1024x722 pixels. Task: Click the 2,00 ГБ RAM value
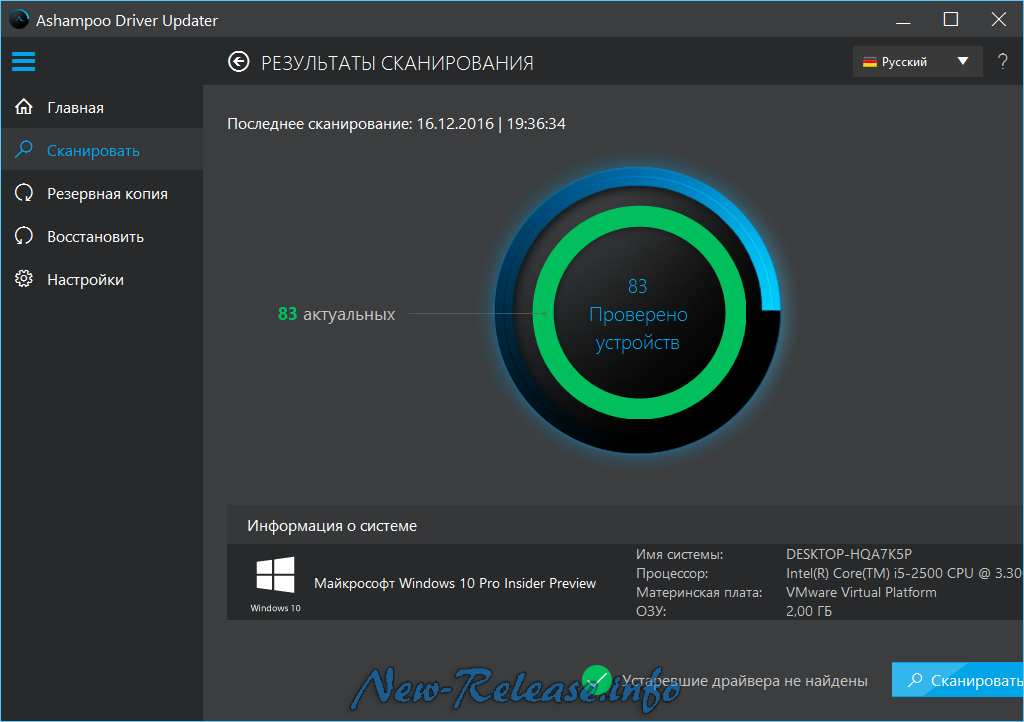808,611
